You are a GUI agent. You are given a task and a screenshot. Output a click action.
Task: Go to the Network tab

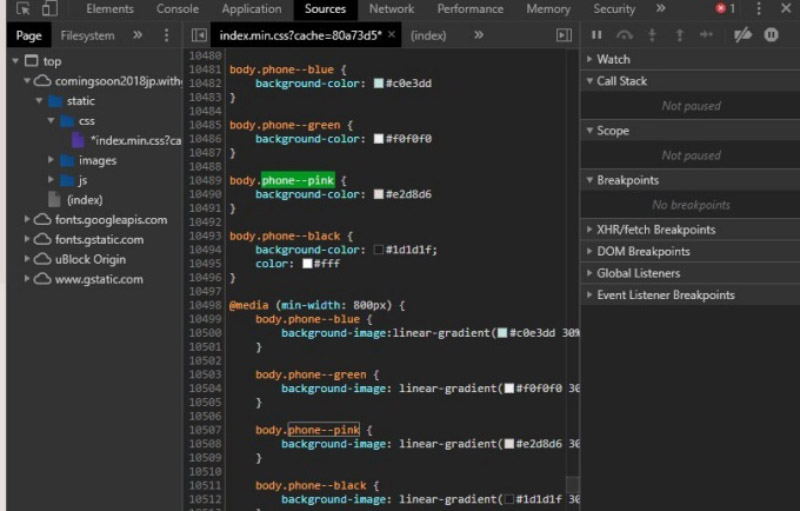391,9
